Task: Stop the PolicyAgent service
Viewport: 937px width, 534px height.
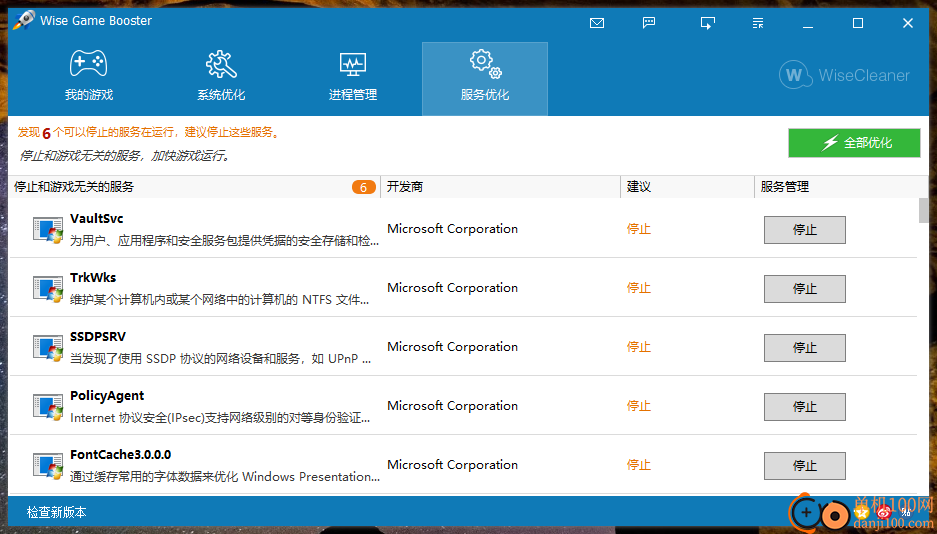Action: pyautogui.click(x=804, y=407)
